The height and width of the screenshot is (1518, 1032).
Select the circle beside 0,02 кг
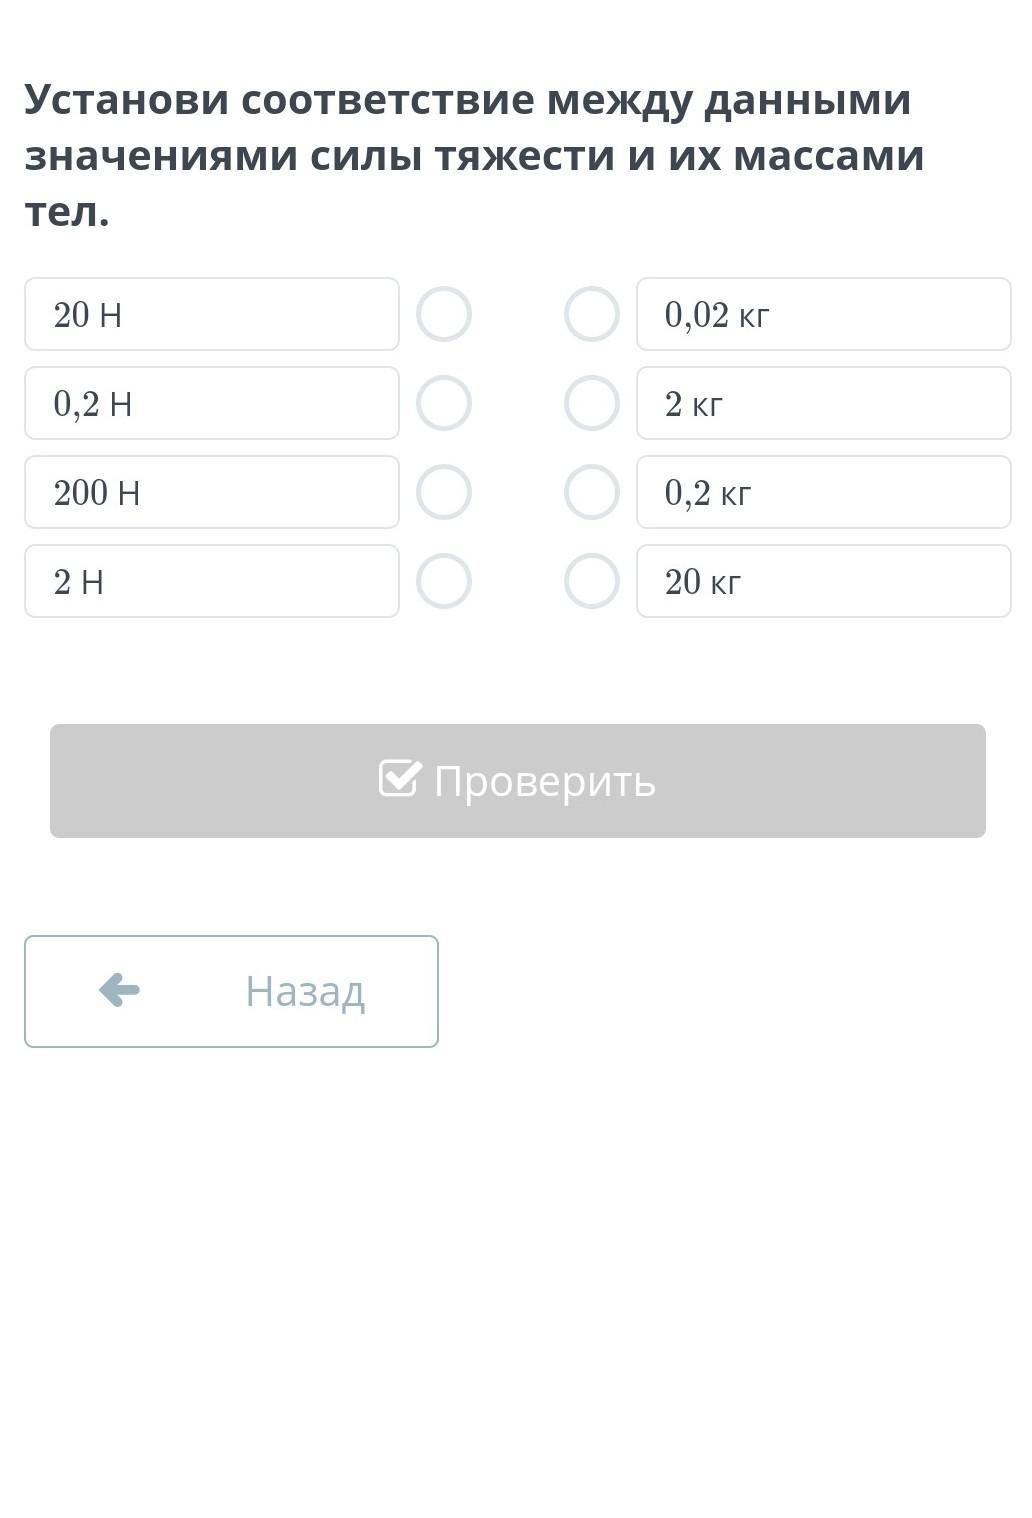coord(591,314)
